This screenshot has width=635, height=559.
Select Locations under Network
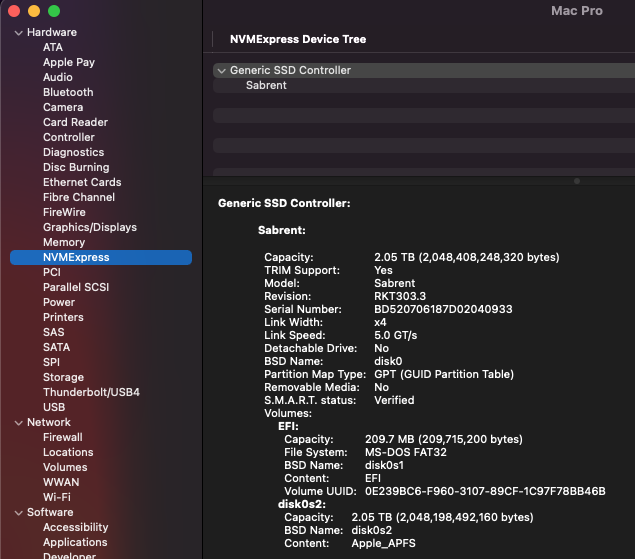click(68, 452)
